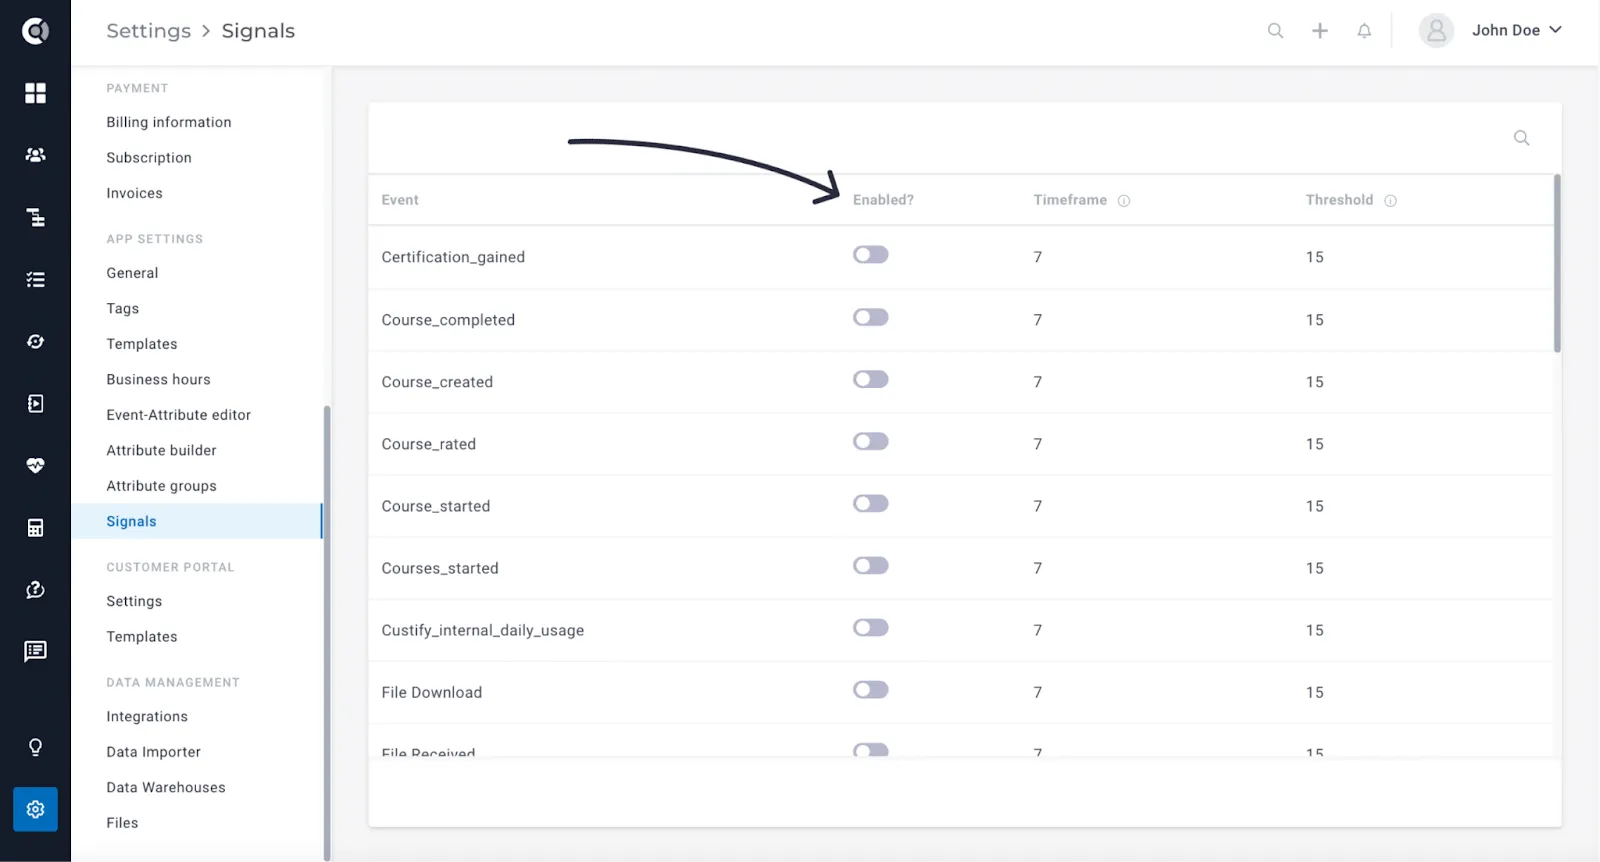Click the Timeframe info icon
The height and width of the screenshot is (862, 1600).
point(1124,201)
